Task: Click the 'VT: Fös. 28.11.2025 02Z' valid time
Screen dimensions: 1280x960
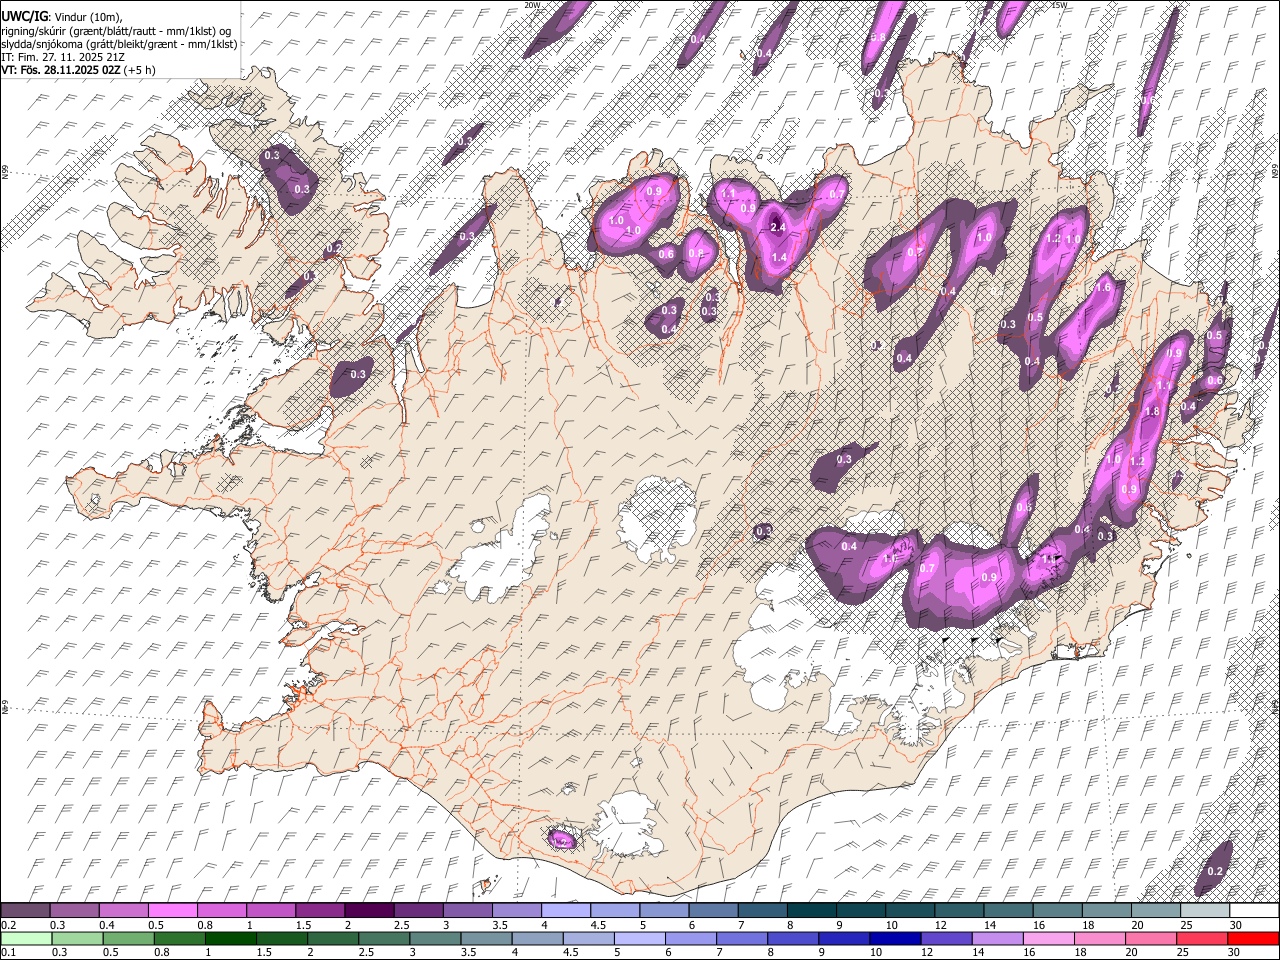Action: pyautogui.click(x=61, y=70)
